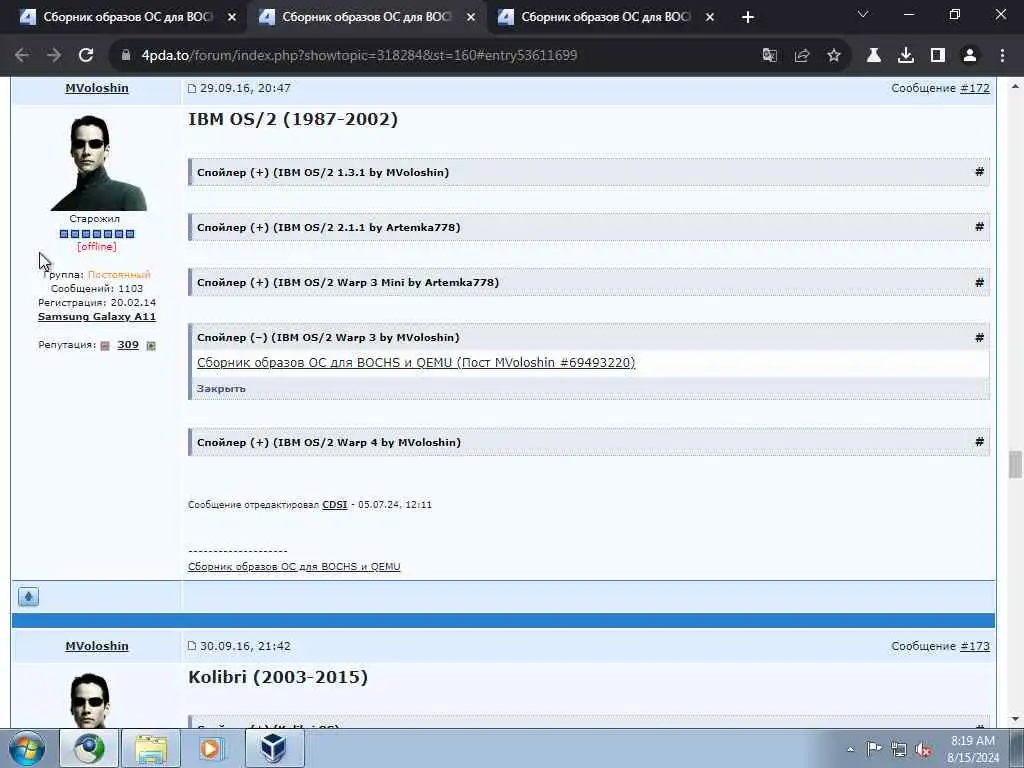Click the # anchor of OS/2 1.3.1 spoiler
Screen dimensions: 1024x768
979,172
